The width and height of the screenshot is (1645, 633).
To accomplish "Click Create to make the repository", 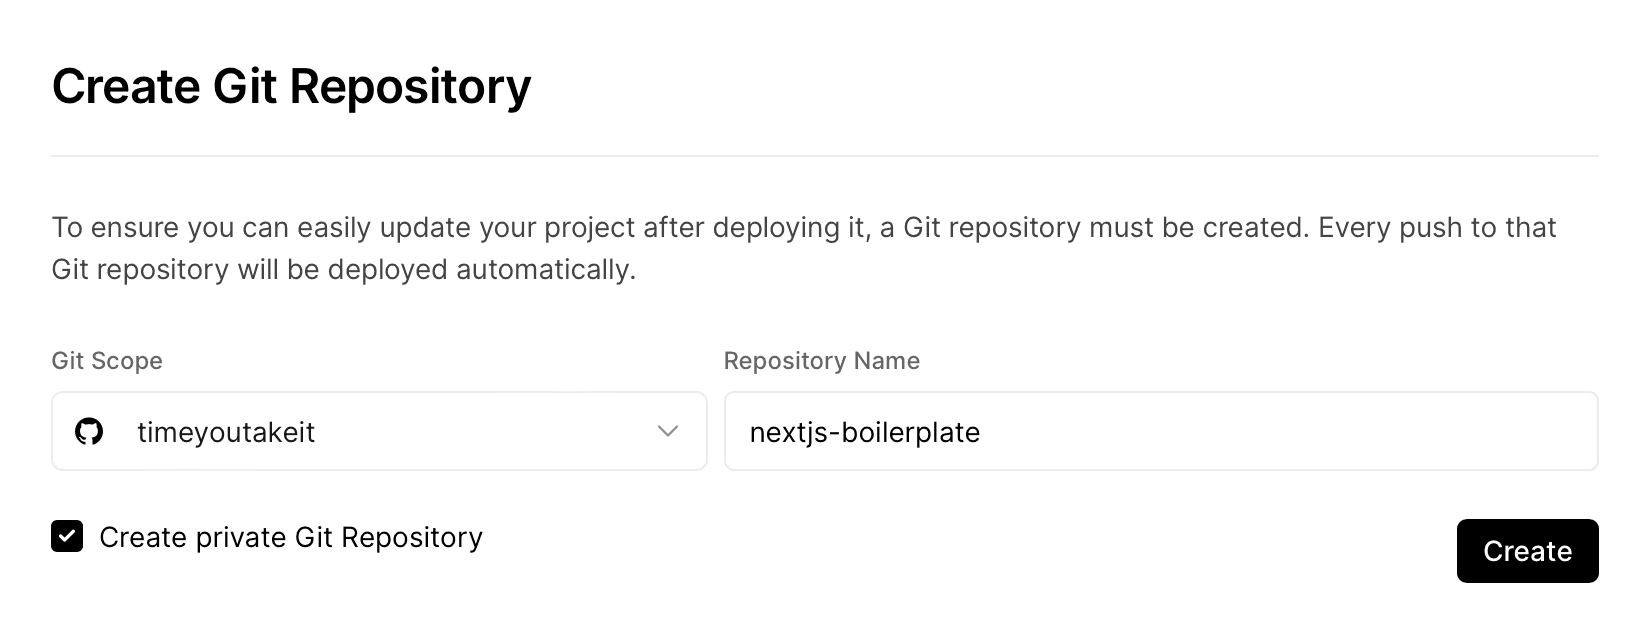I will (1527, 551).
